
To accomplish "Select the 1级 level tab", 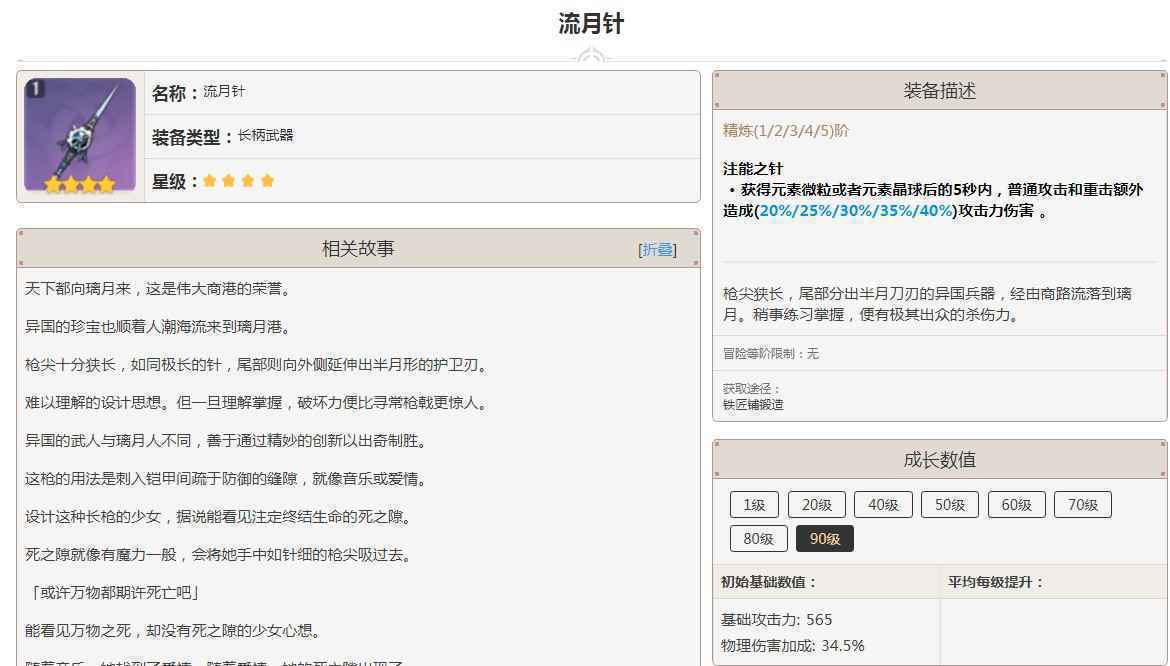I will coord(754,505).
